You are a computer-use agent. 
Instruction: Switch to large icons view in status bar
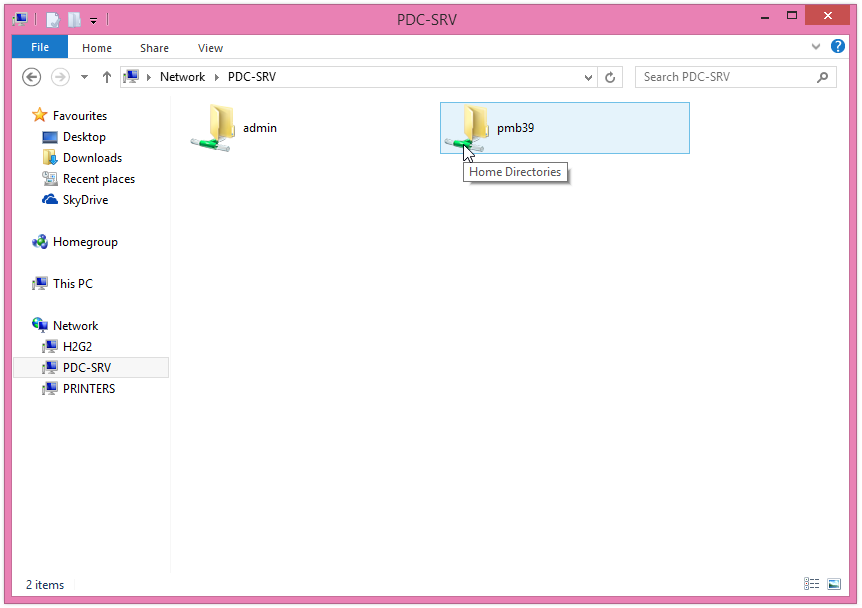834,584
